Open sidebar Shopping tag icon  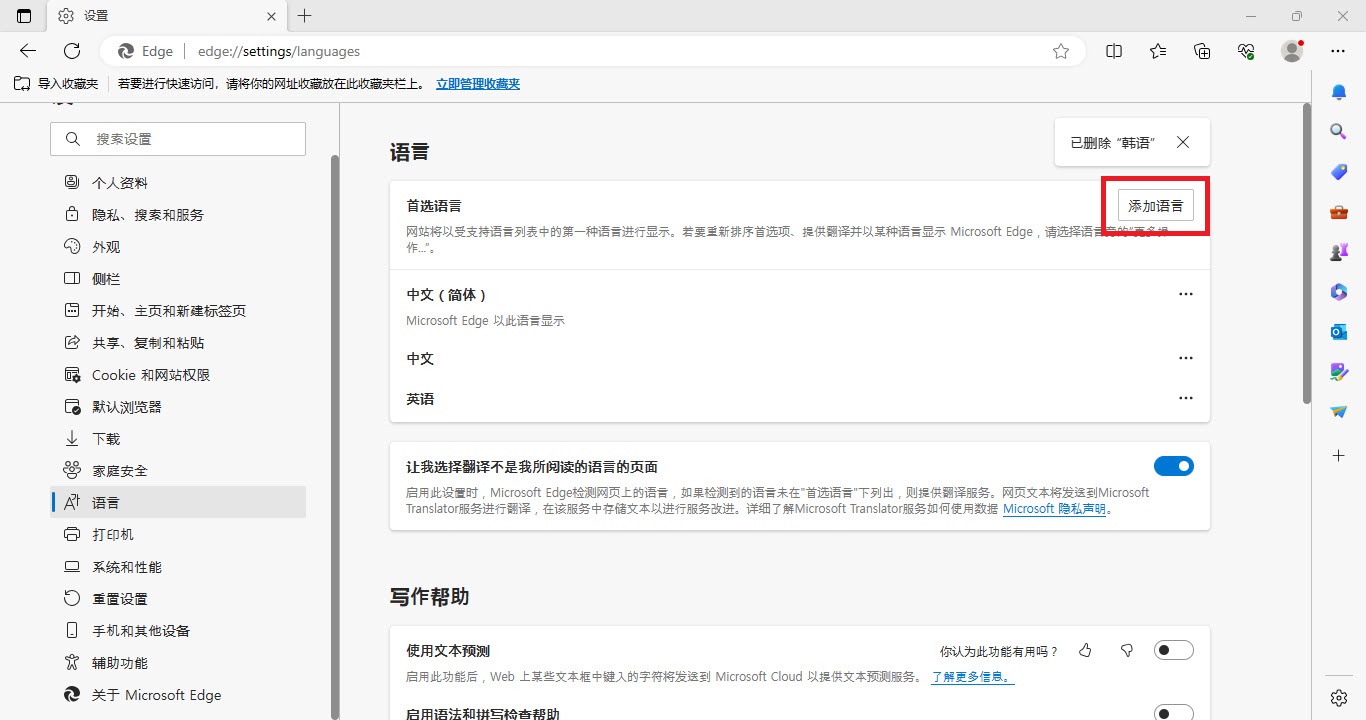coord(1339,172)
